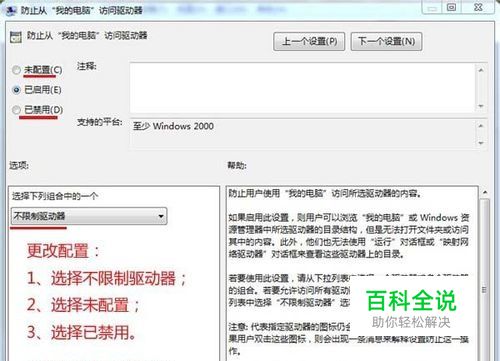Click the 注释: label
Screen dimensions: 500x361
(x=87, y=66)
